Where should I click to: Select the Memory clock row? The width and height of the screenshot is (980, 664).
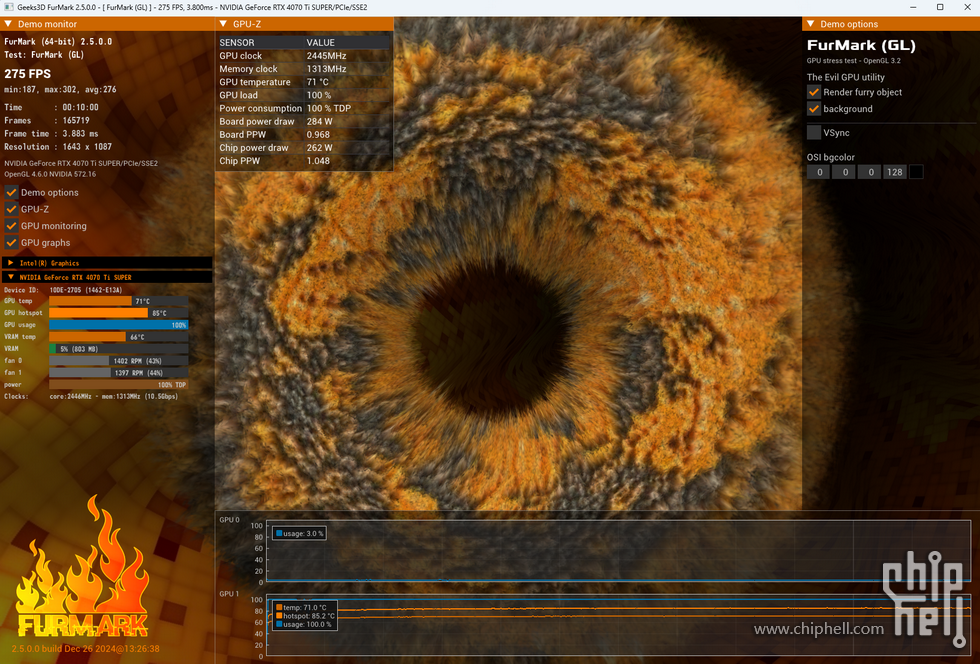(x=304, y=69)
